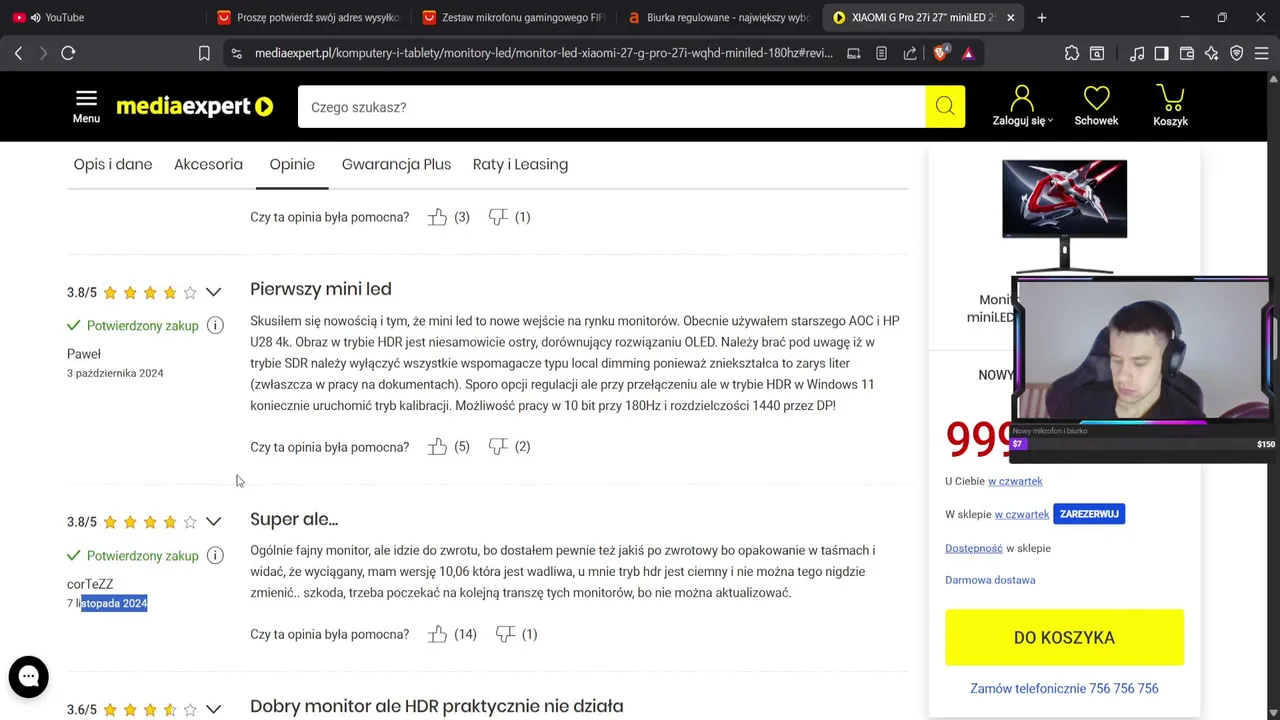Toggle the browser sidebar panel icon
The width and height of the screenshot is (1280, 720).
point(1162,53)
